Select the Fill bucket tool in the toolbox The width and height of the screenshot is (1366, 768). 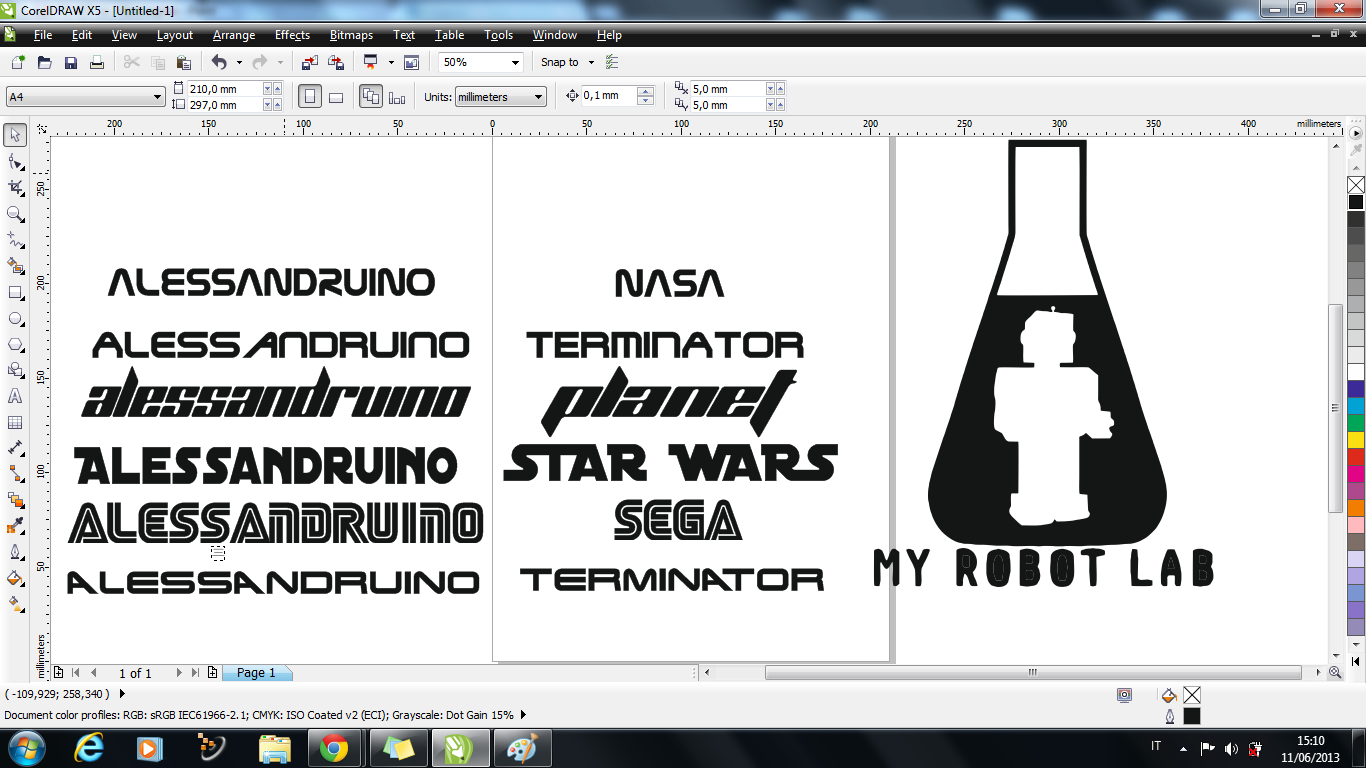15,578
